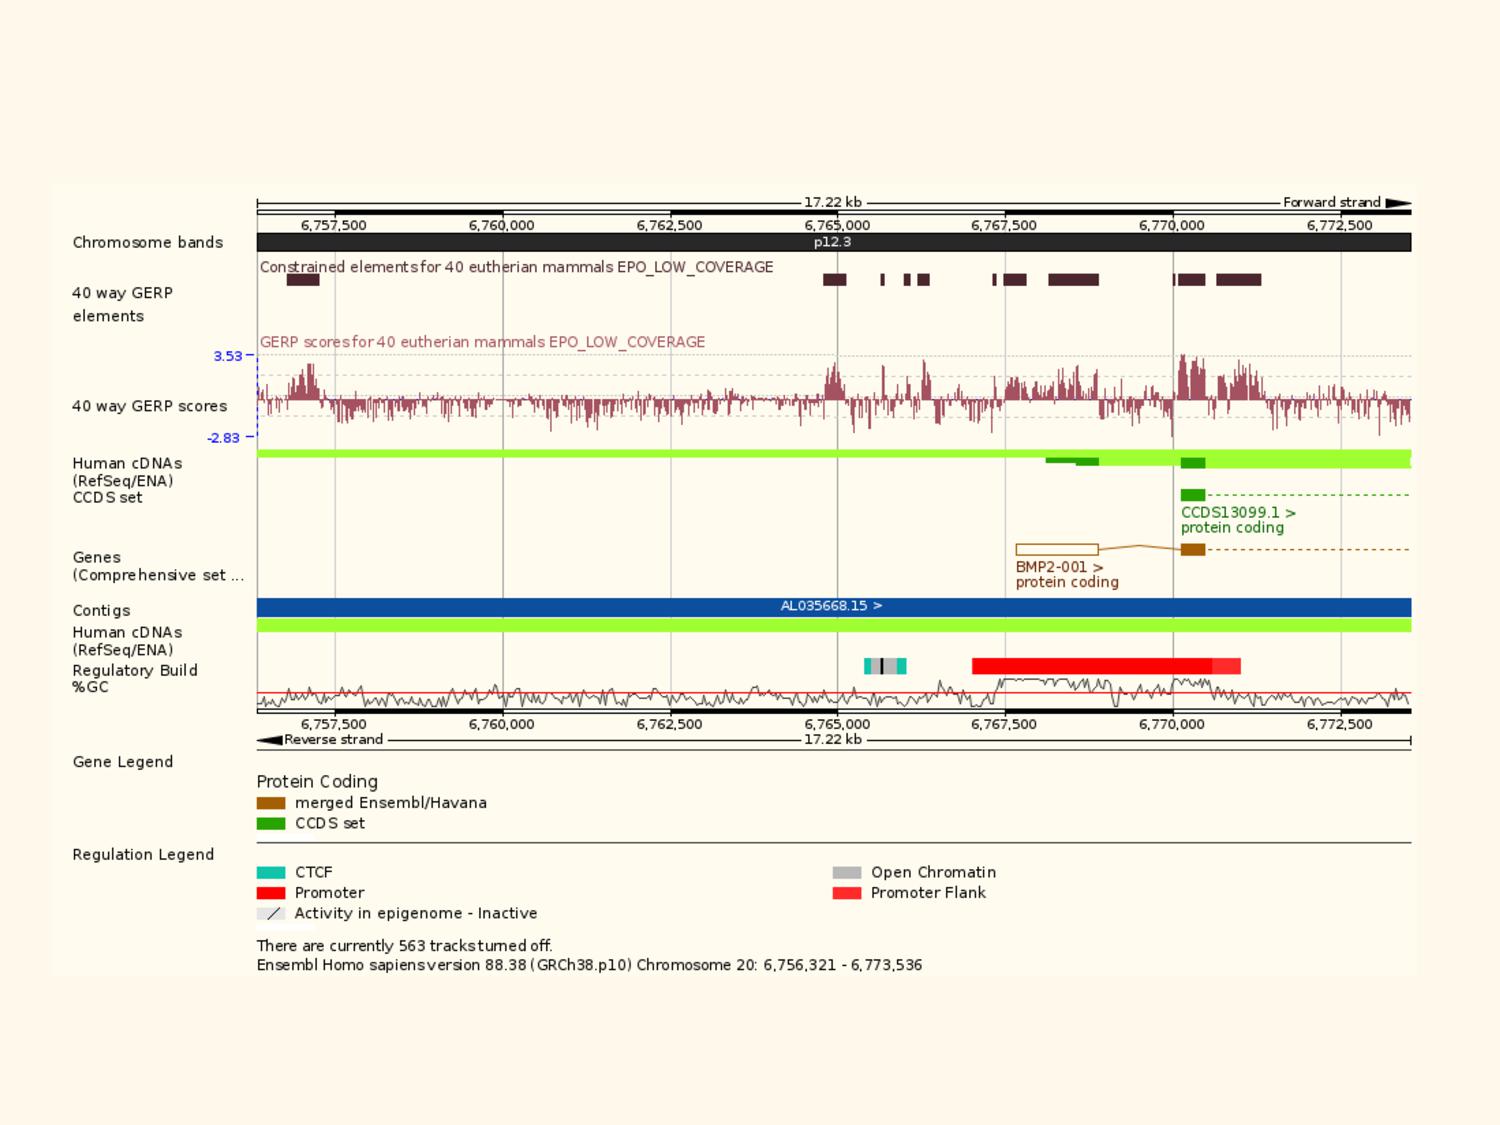Click the Ensembl Homo sapiens version 88.38 line

coord(589,965)
